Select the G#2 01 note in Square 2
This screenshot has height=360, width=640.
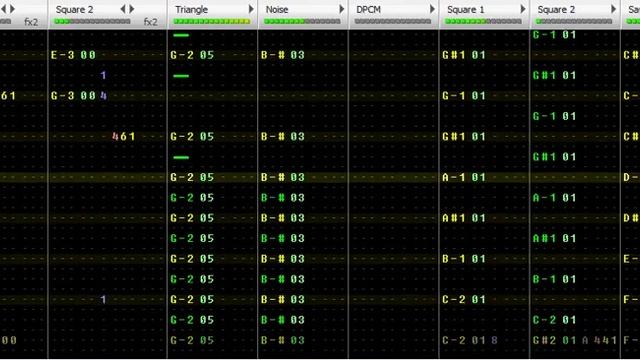coord(555,340)
